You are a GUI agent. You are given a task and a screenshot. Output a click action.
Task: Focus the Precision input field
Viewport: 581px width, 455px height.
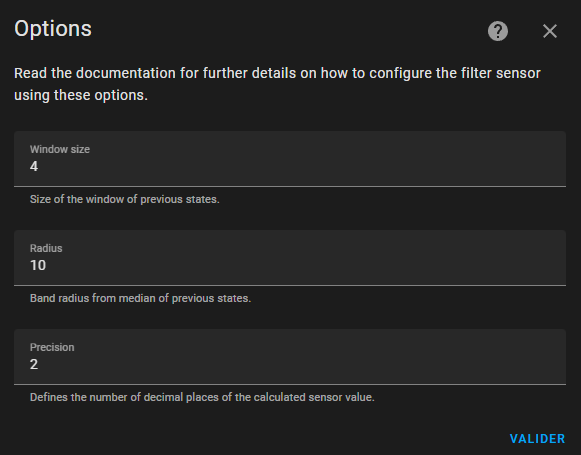290,356
